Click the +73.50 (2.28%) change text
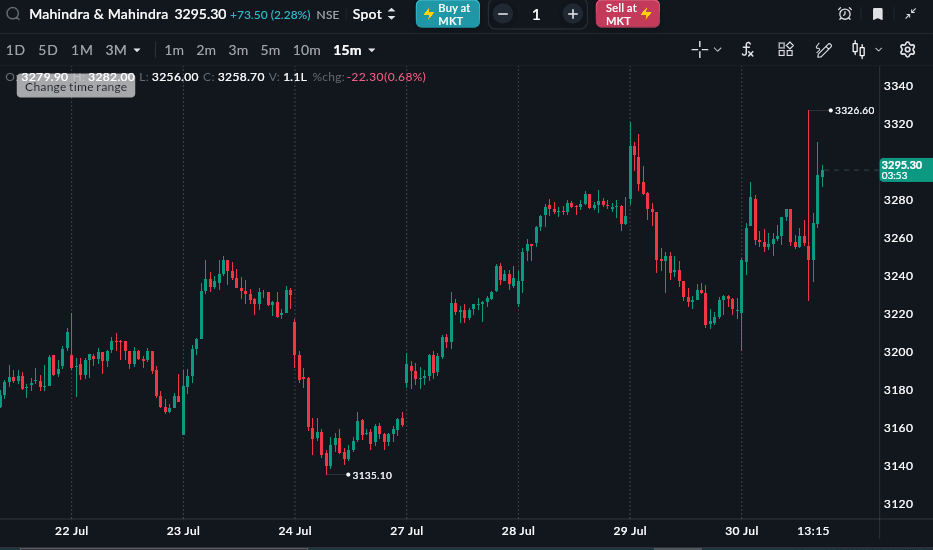 tap(270, 15)
